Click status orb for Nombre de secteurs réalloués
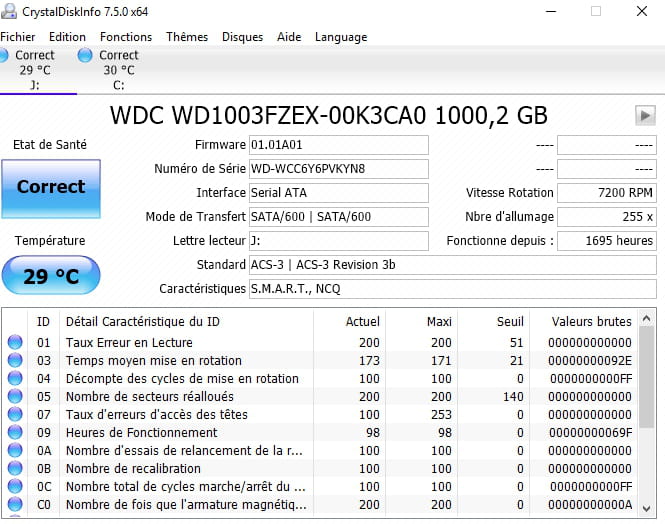The width and height of the screenshot is (665, 524). tap(15, 397)
